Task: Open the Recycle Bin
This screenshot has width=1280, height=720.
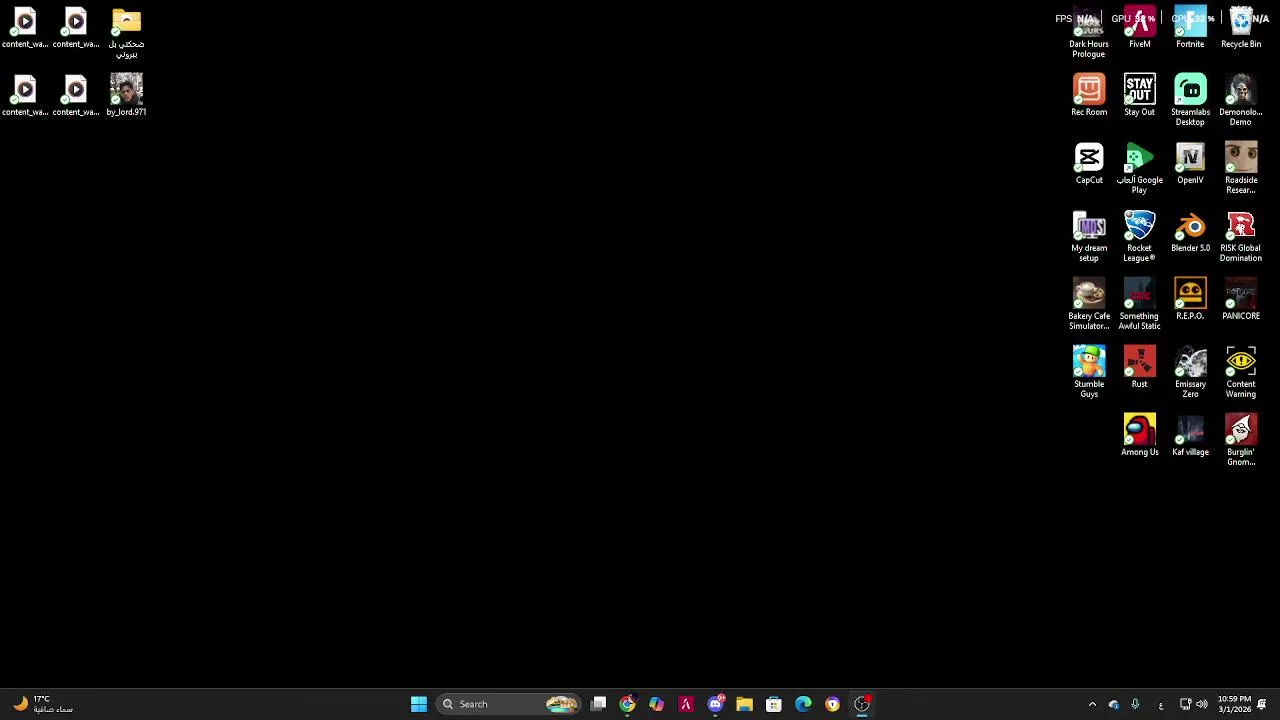Action: click(x=1241, y=28)
